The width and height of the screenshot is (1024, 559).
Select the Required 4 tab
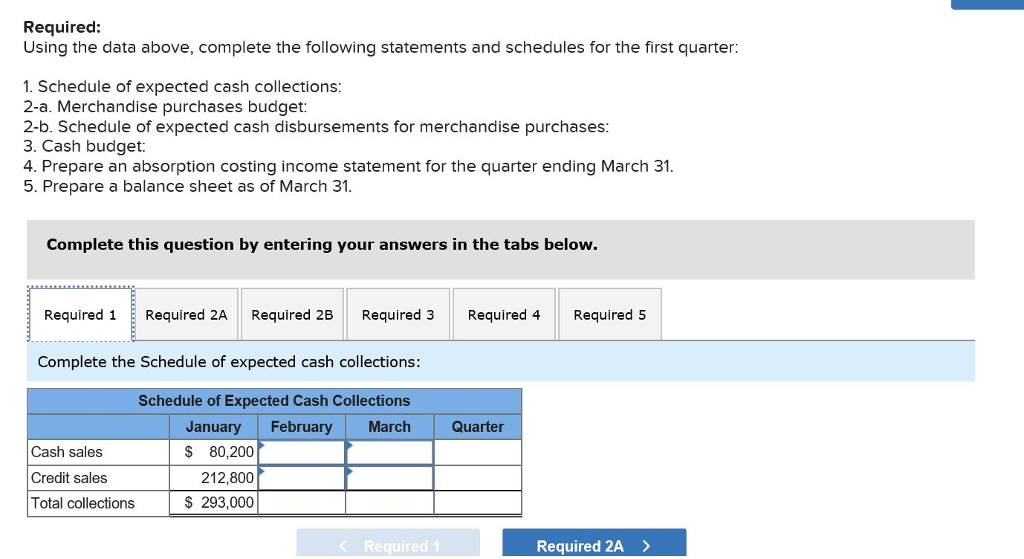point(504,314)
